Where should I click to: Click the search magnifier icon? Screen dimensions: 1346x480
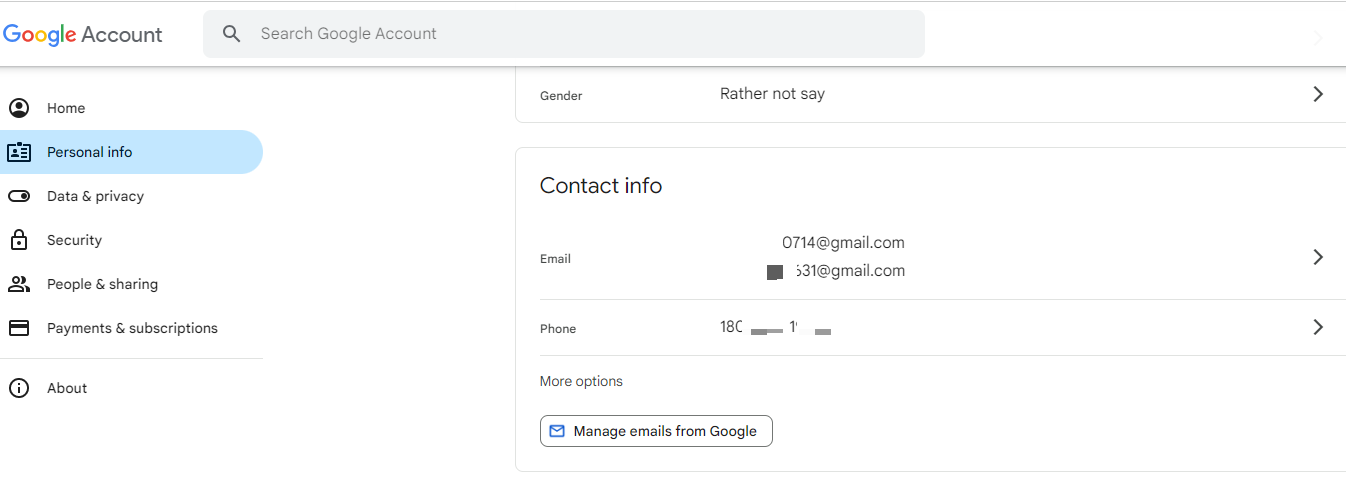(232, 34)
